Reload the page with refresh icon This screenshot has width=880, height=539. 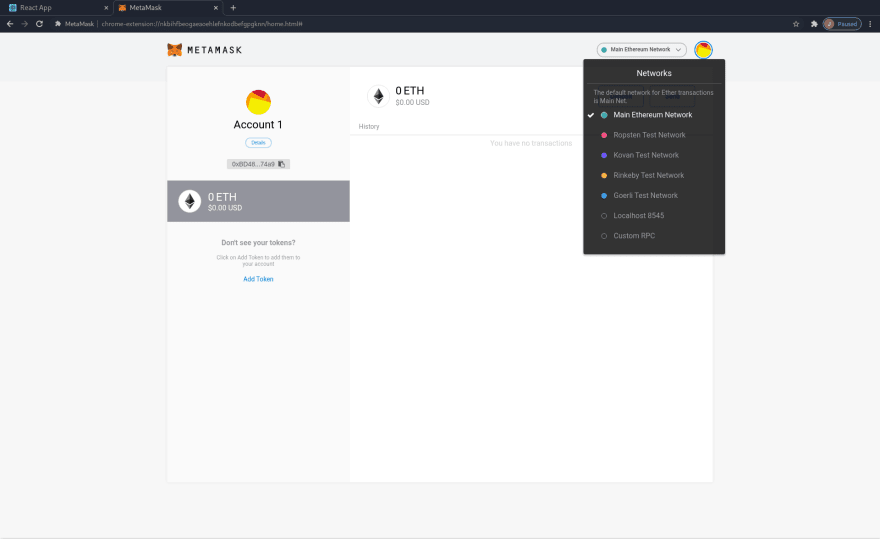point(39,24)
